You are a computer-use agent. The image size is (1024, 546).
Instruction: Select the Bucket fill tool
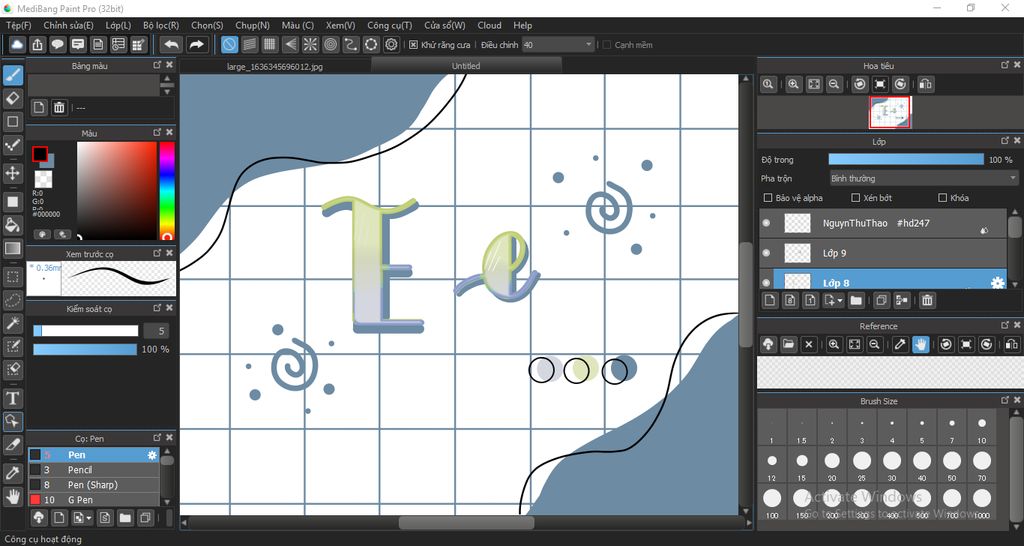(12, 225)
